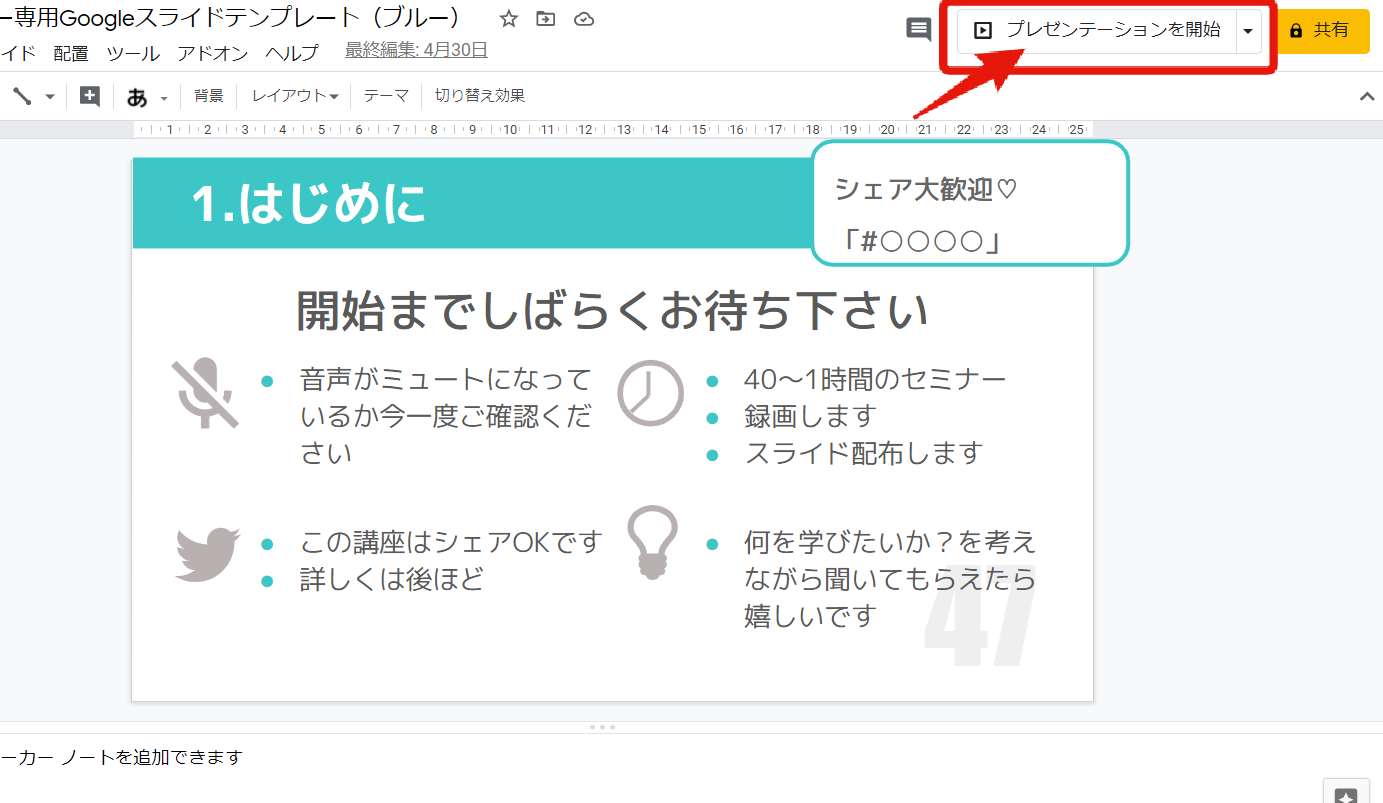Expand the presentation start options arrow

pyautogui.click(x=1248, y=31)
